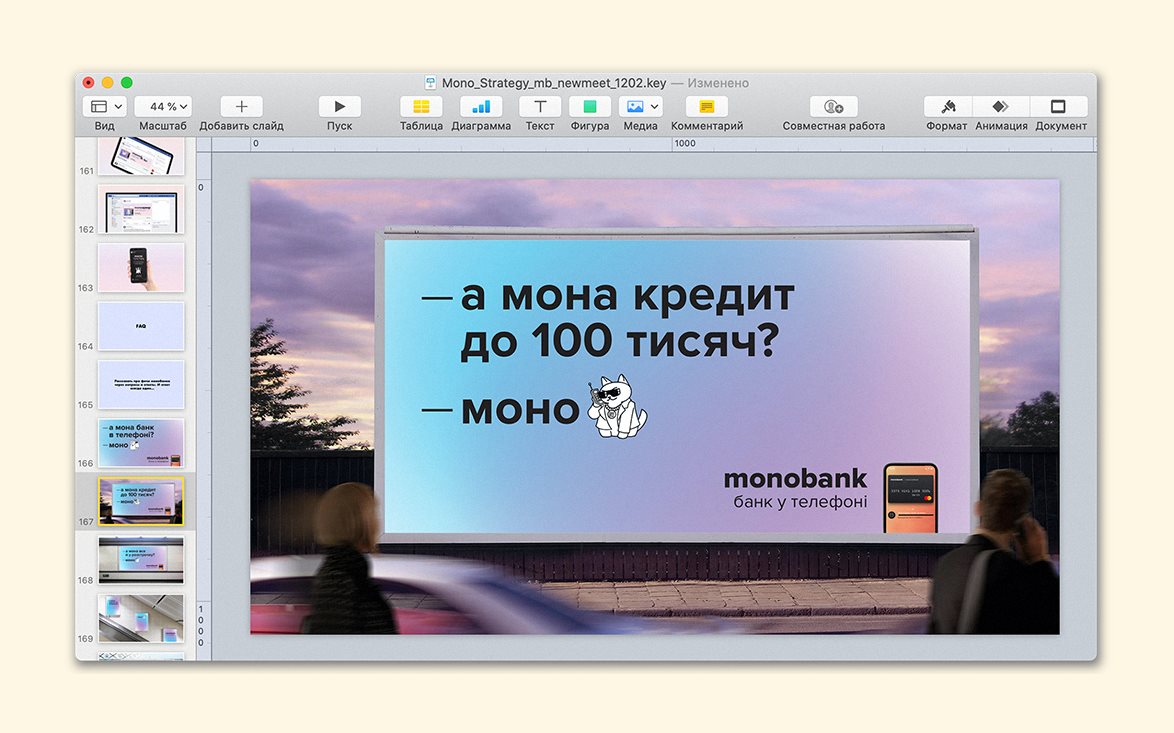
Task: Open the Анимация inspector panel
Action: (x=1001, y=106)
